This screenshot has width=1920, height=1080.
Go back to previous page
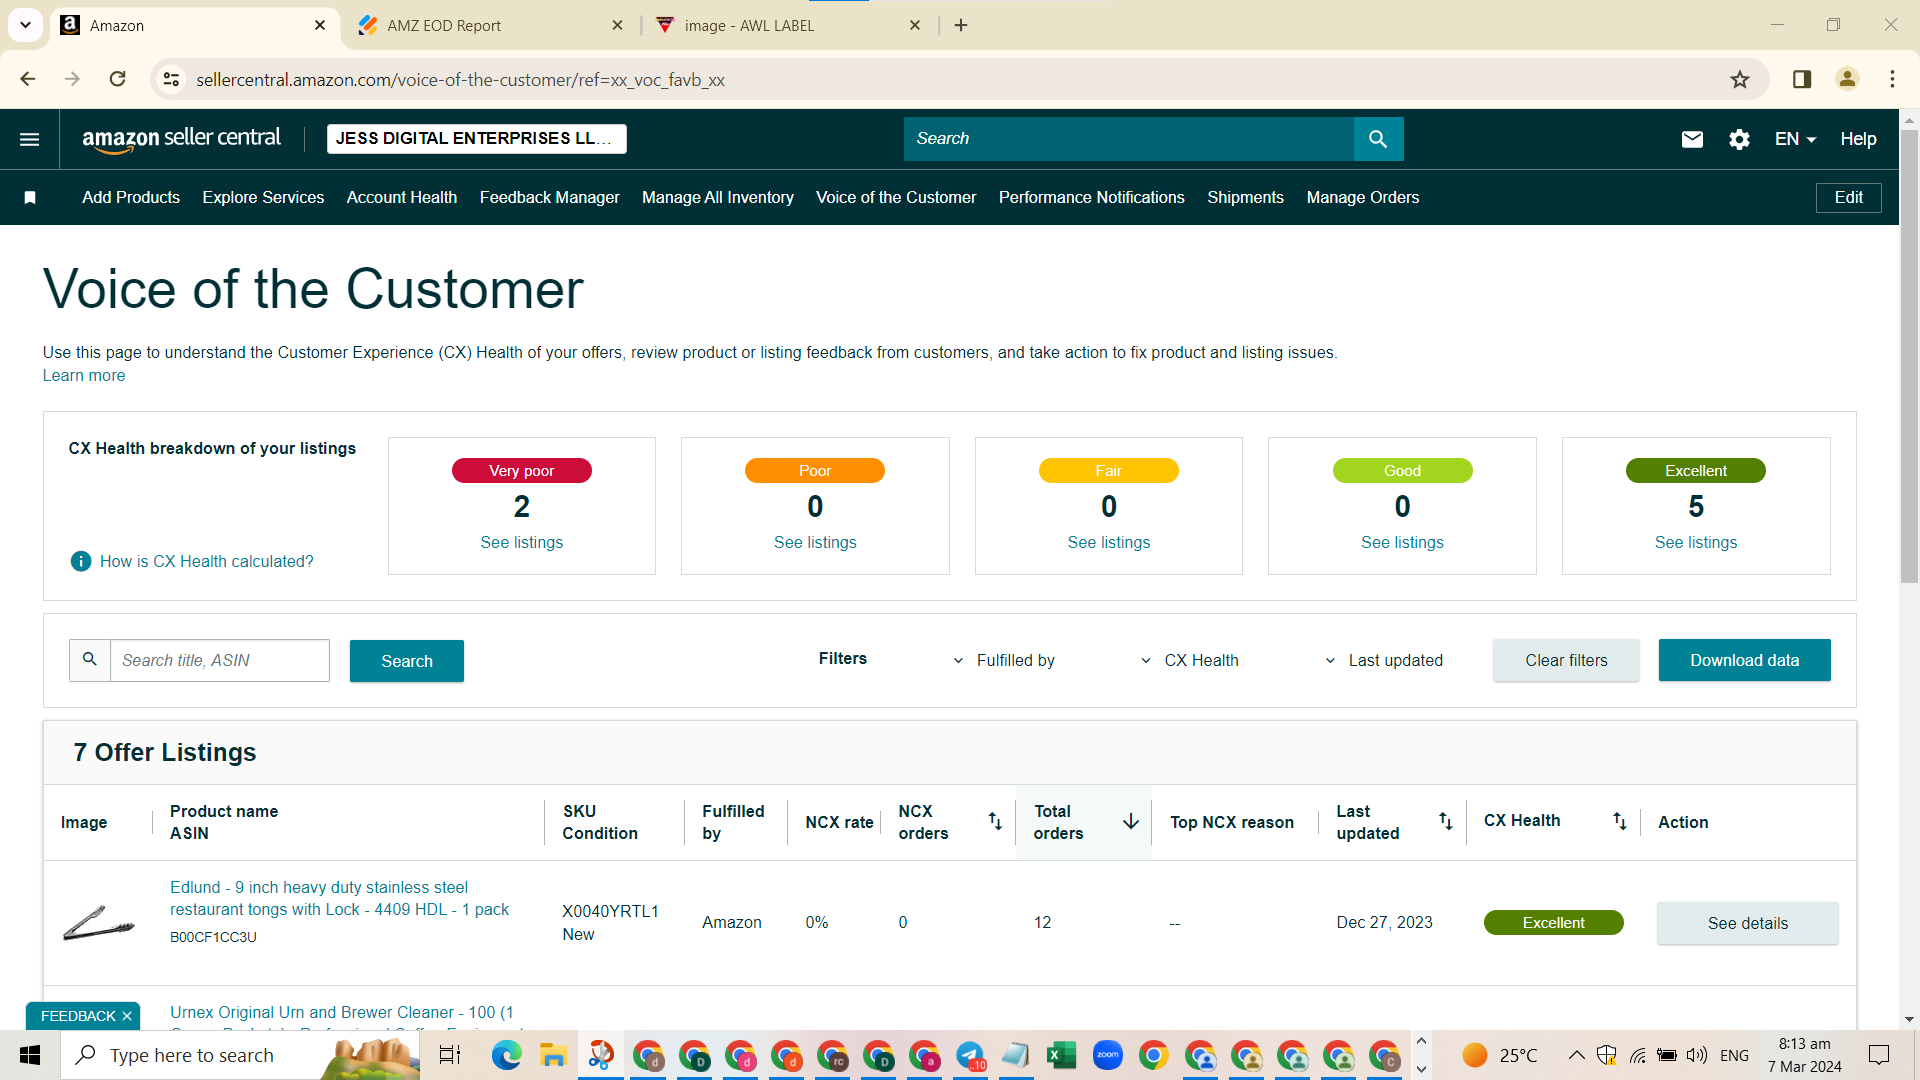click(x=28, y=79)
